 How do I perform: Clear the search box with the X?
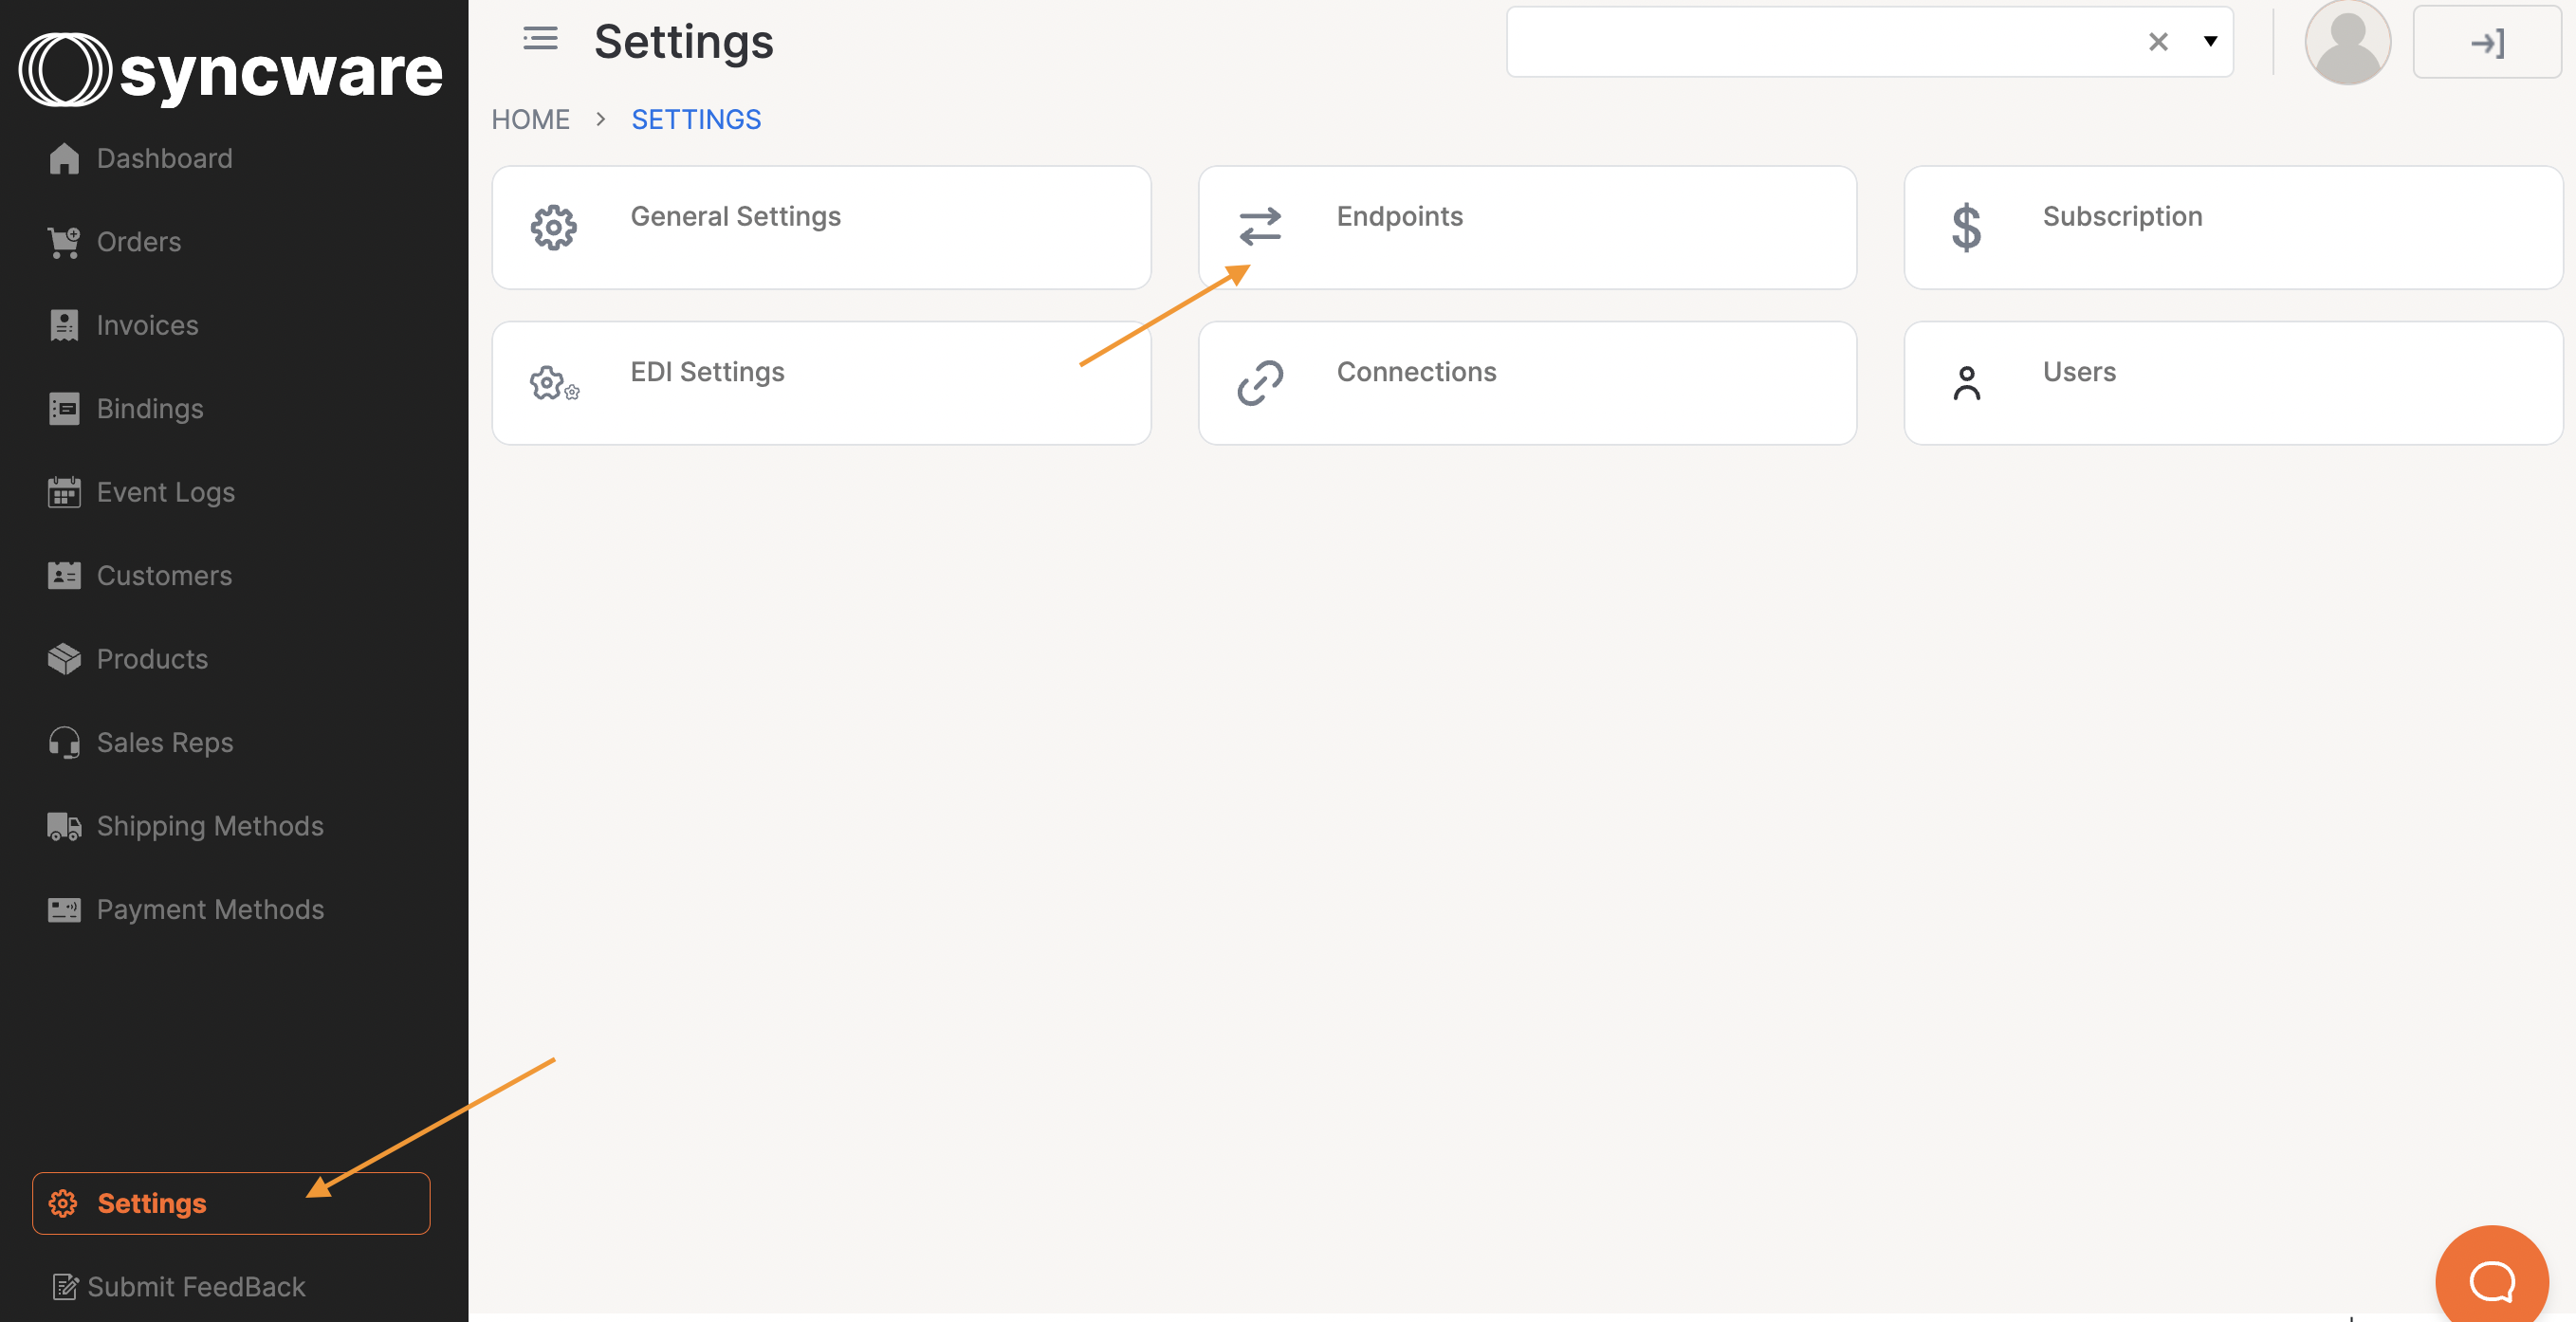click(x=2159, y=41)
